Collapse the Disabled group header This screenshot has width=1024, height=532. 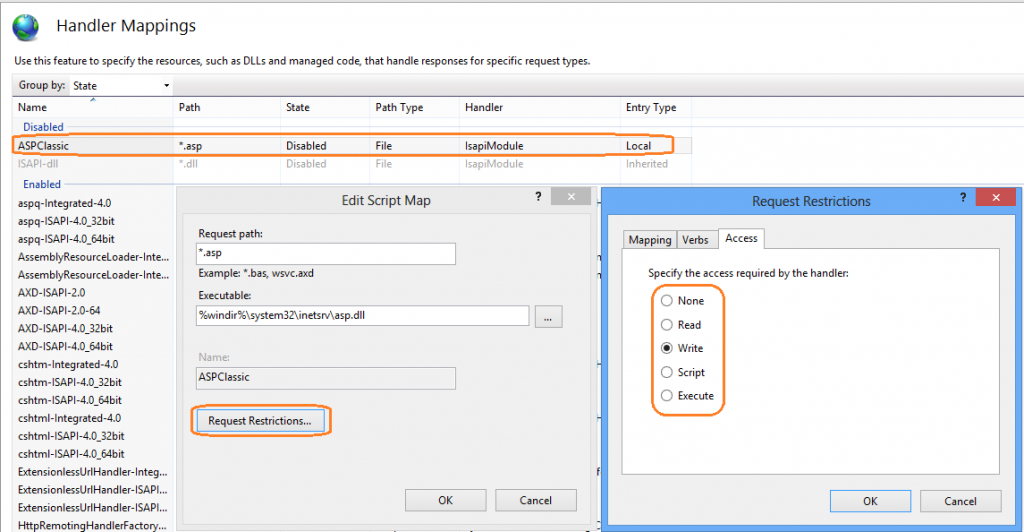[43, 127]
